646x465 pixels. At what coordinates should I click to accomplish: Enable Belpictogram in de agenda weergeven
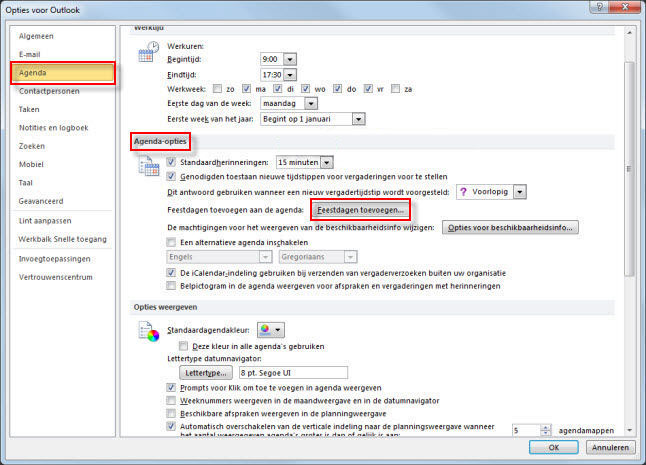coord(171,286)
